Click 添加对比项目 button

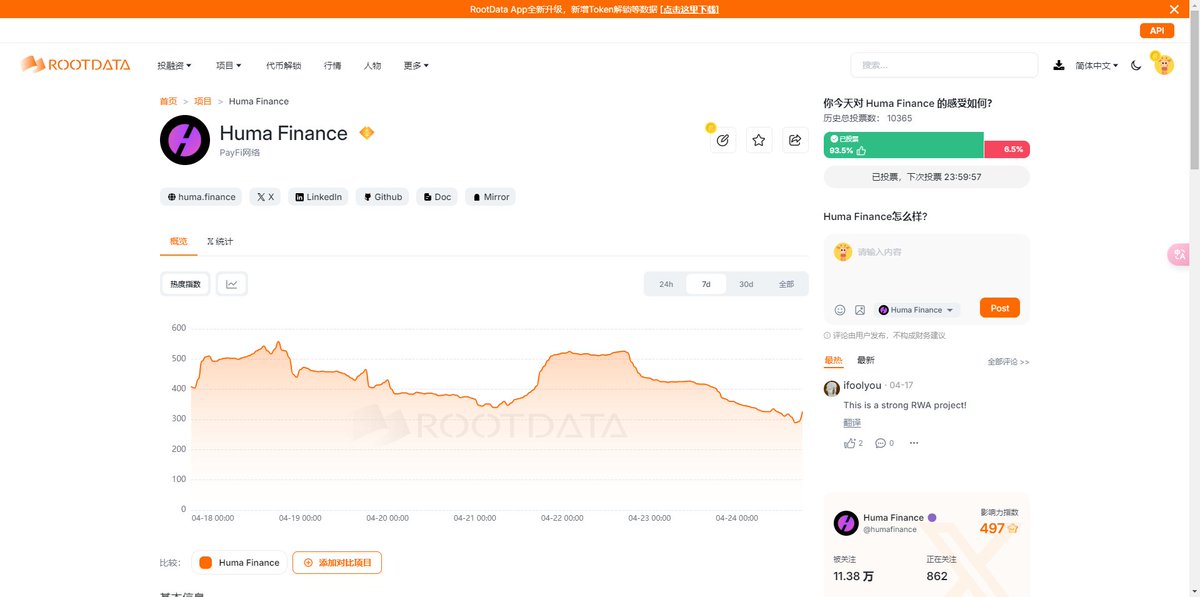pyautogui.click(x=337, y=563)
